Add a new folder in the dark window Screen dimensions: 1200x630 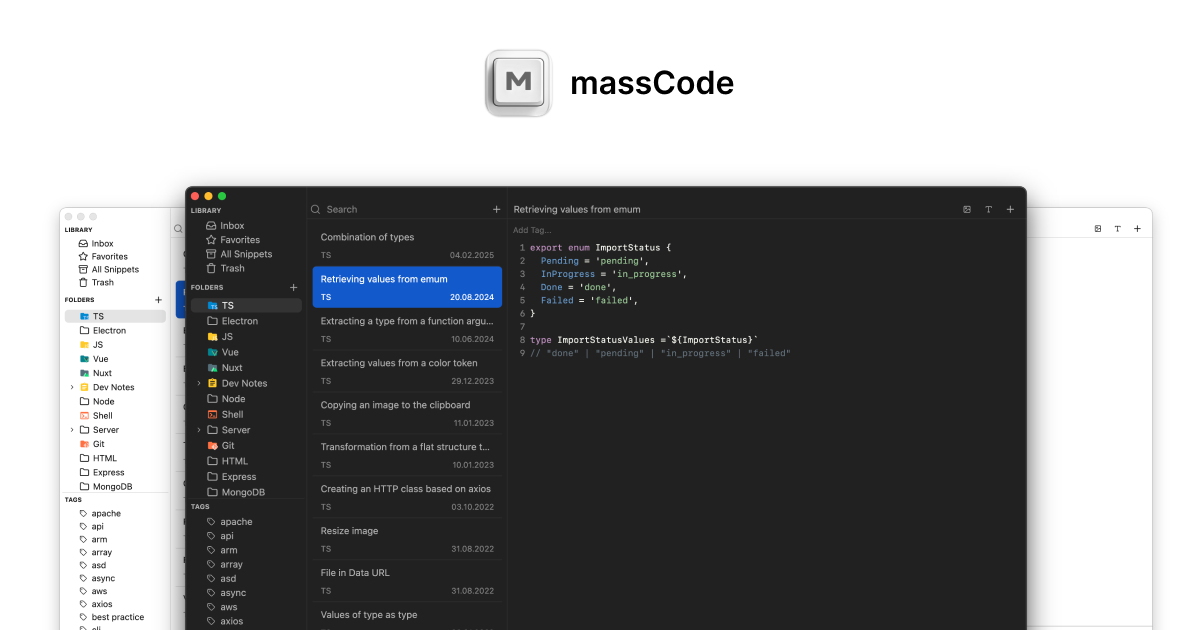pos(293,287)
